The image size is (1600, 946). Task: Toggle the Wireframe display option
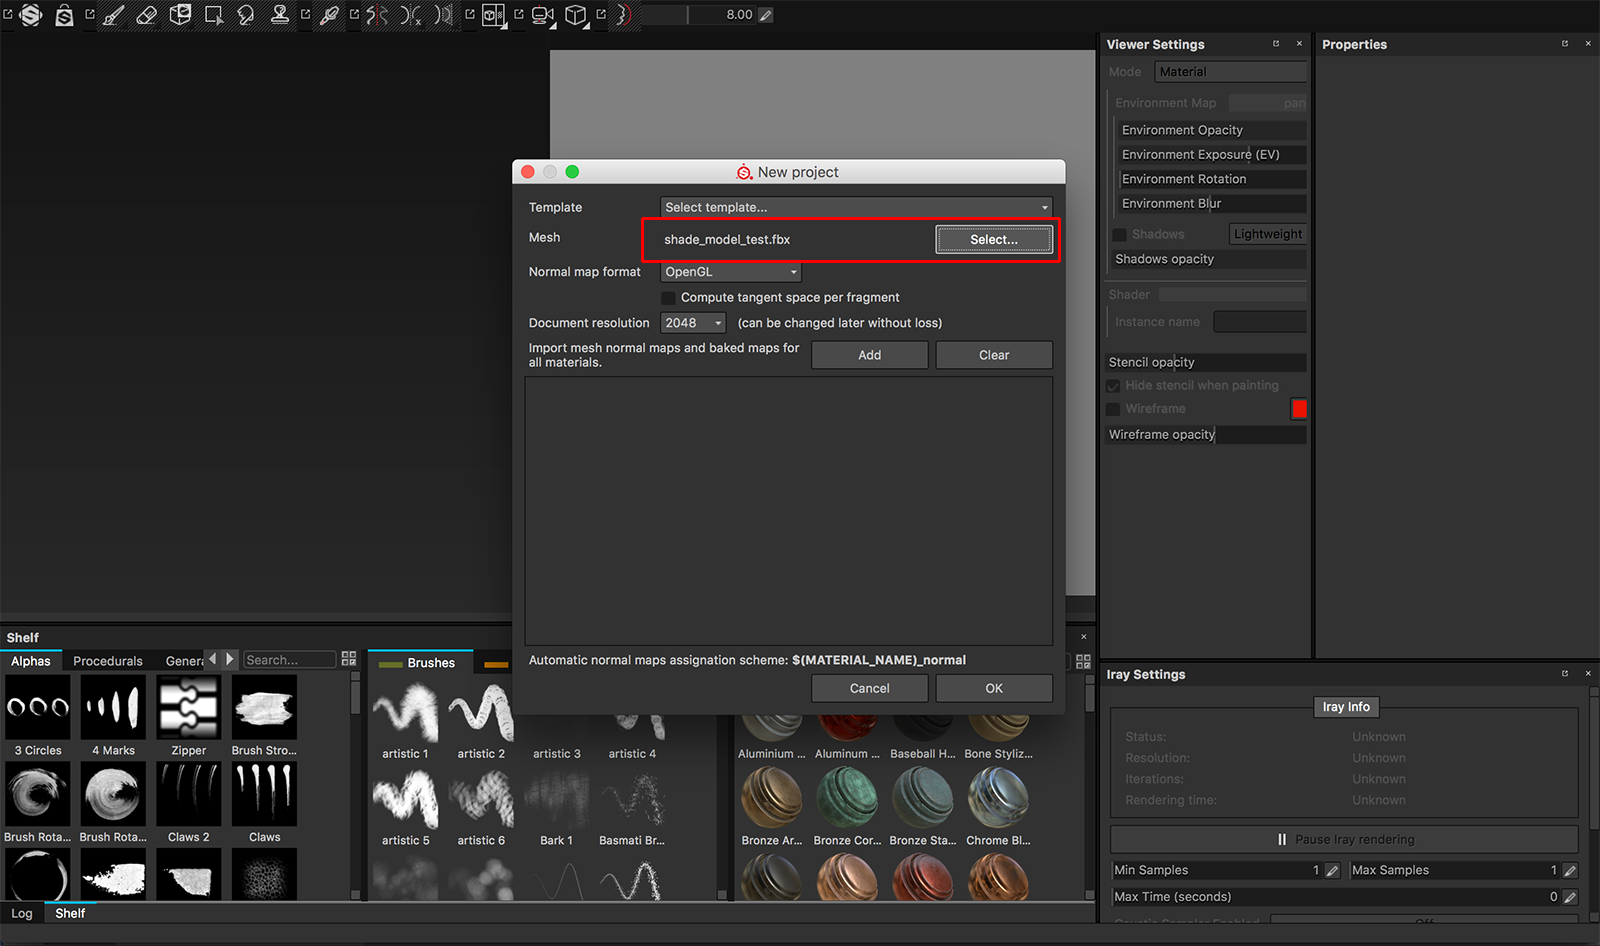pos(1114,408)
